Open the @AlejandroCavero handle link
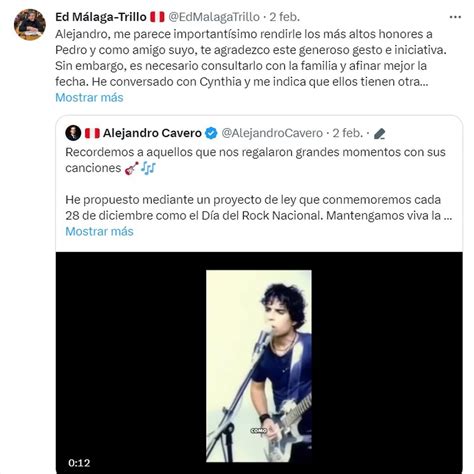The image size is (474, 474). 272,133
